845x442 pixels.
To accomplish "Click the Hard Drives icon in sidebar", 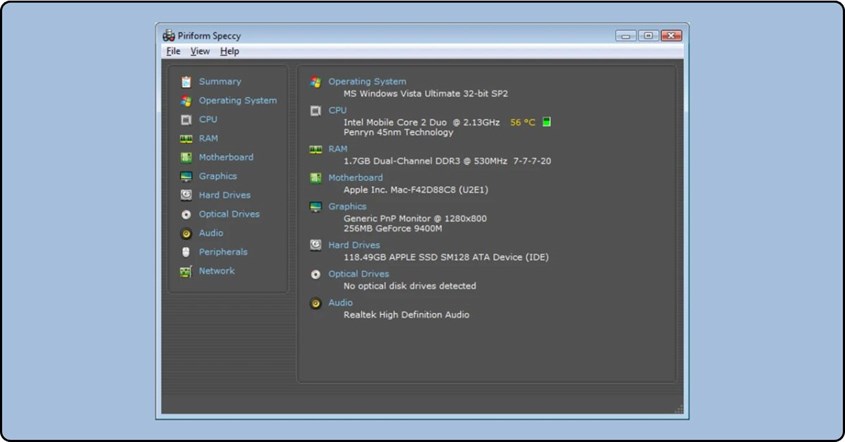I will [186, 195].
